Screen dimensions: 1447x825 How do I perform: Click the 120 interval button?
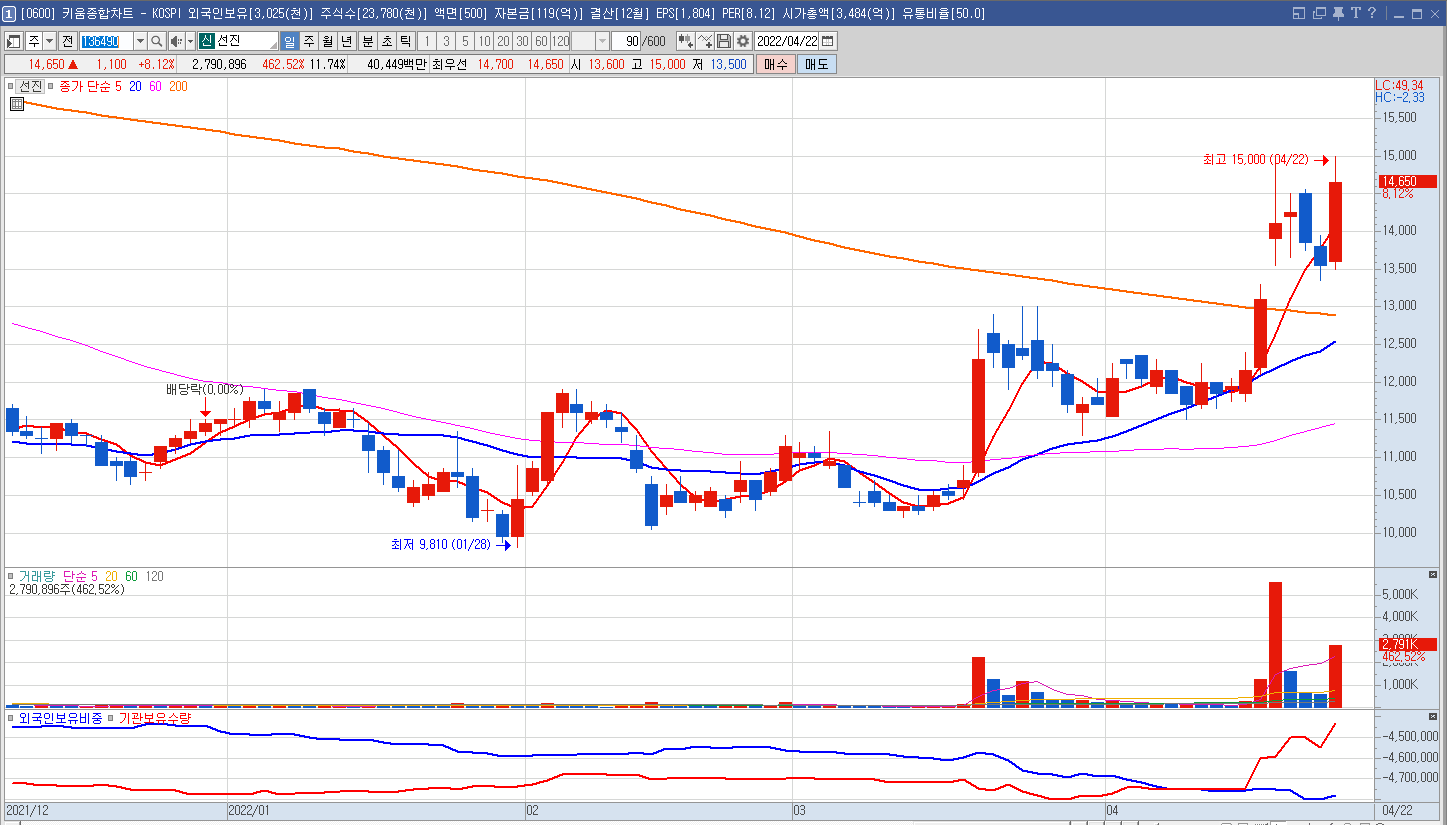click(560, 41)
